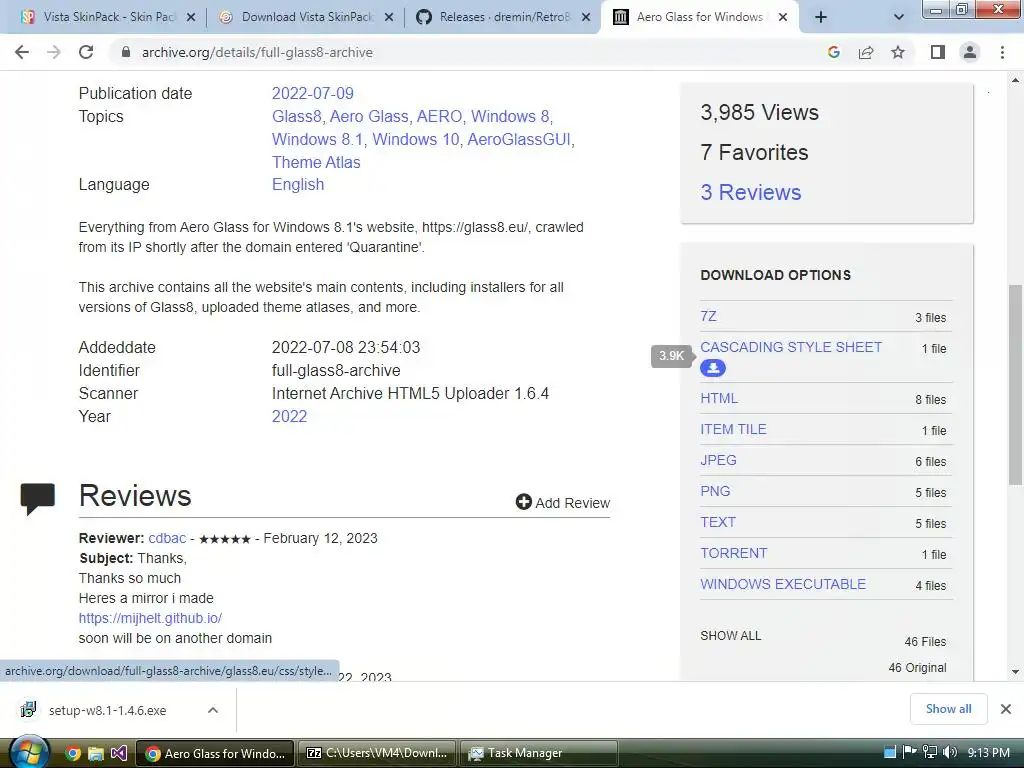Click Add Review button
The height and width of the screenshot is (768, 1024).
point(563,502)
